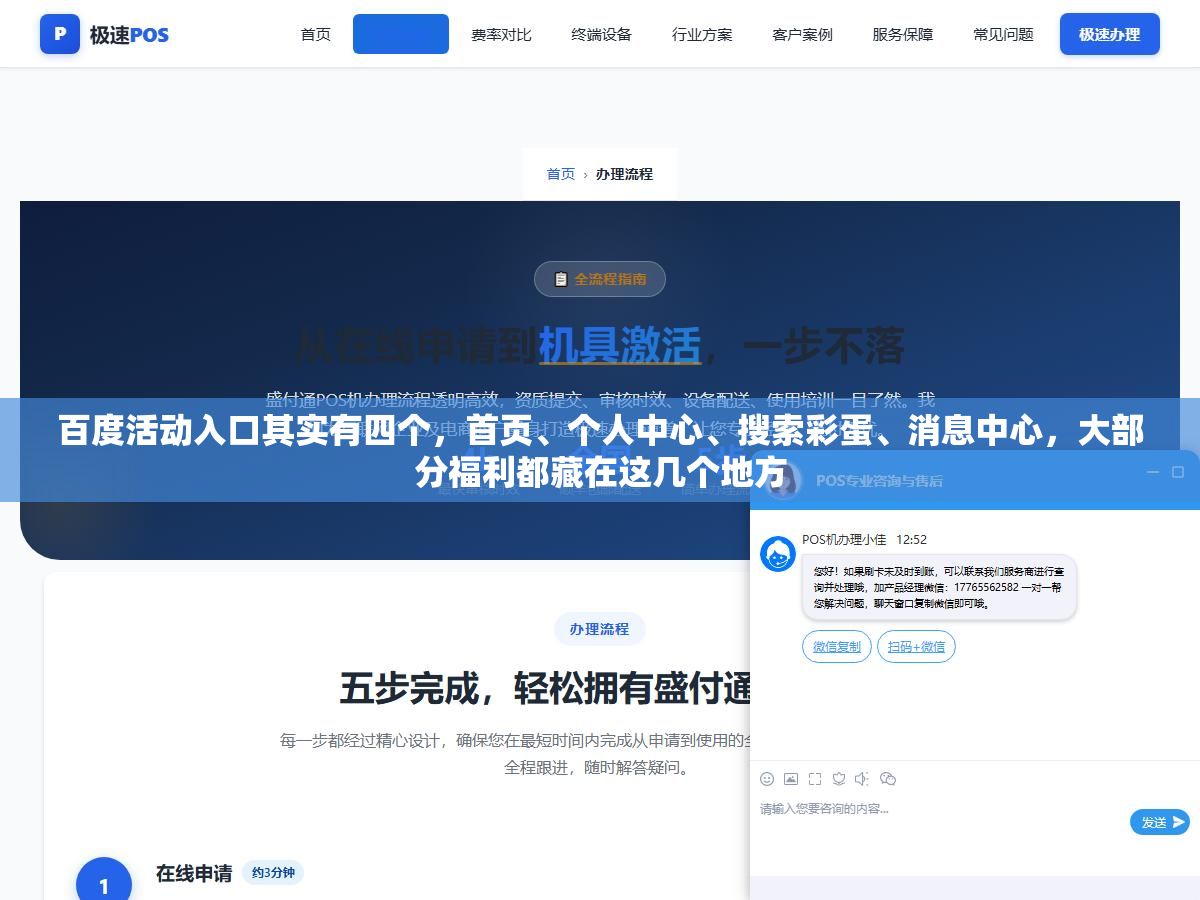Click the rating flower icon in chat
Image resolution: width=1200 pixels, height=900 pixels.
(839, 779)
